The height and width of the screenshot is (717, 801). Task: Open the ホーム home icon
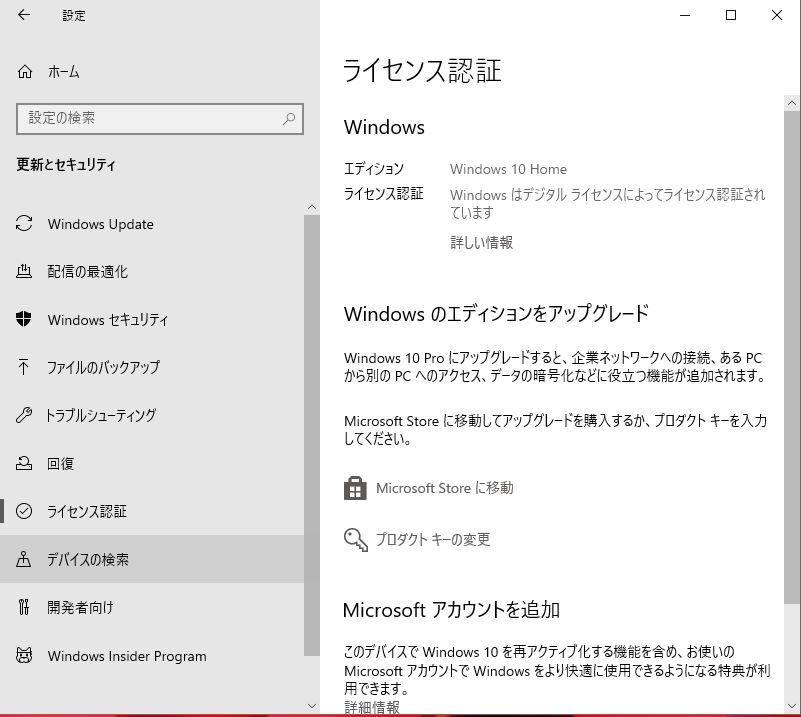(x=25, y=72)
